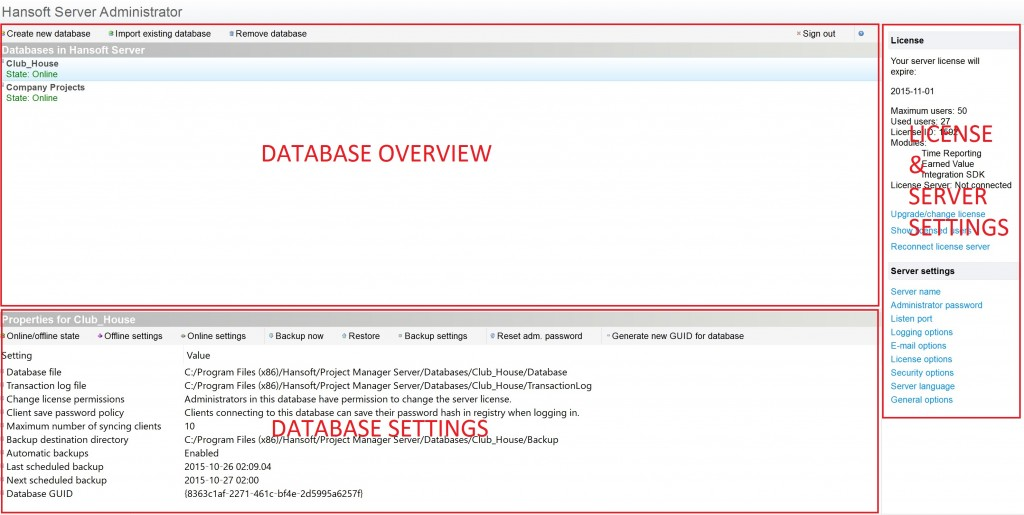
Task: Open Backup settings
Action: tap(435, 336)
